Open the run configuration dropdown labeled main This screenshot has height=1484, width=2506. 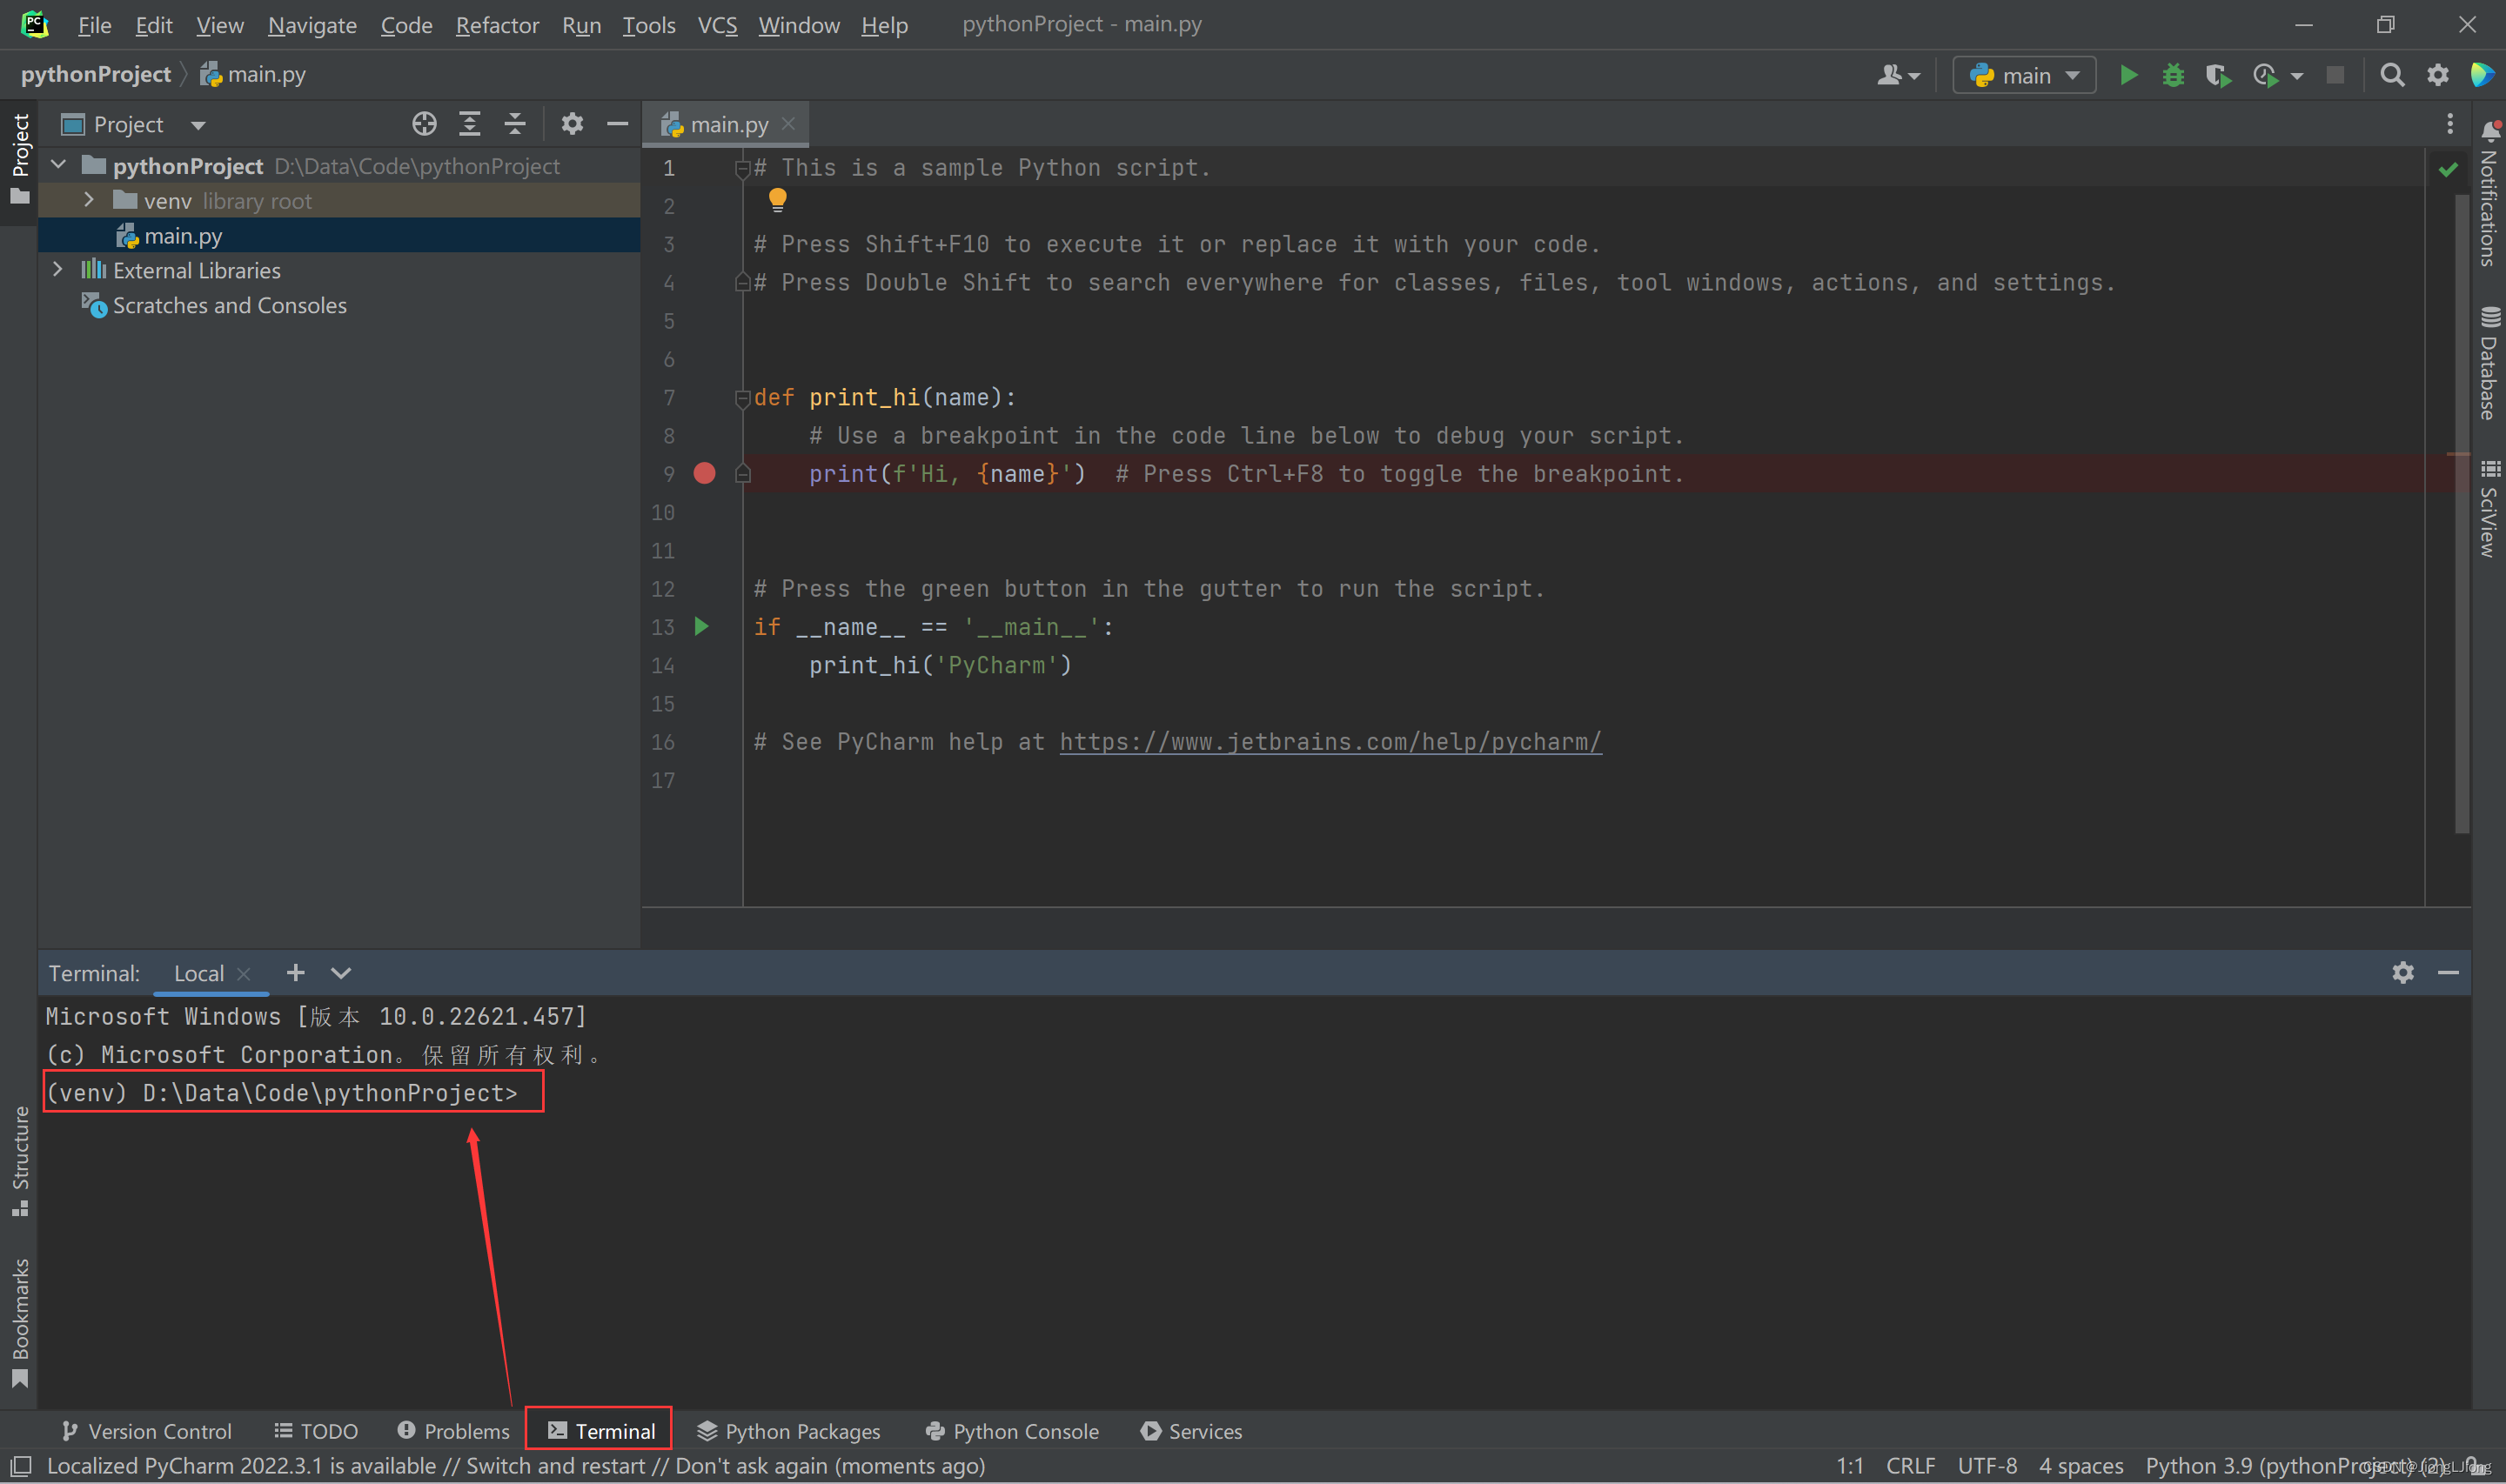click(2023, 74)
